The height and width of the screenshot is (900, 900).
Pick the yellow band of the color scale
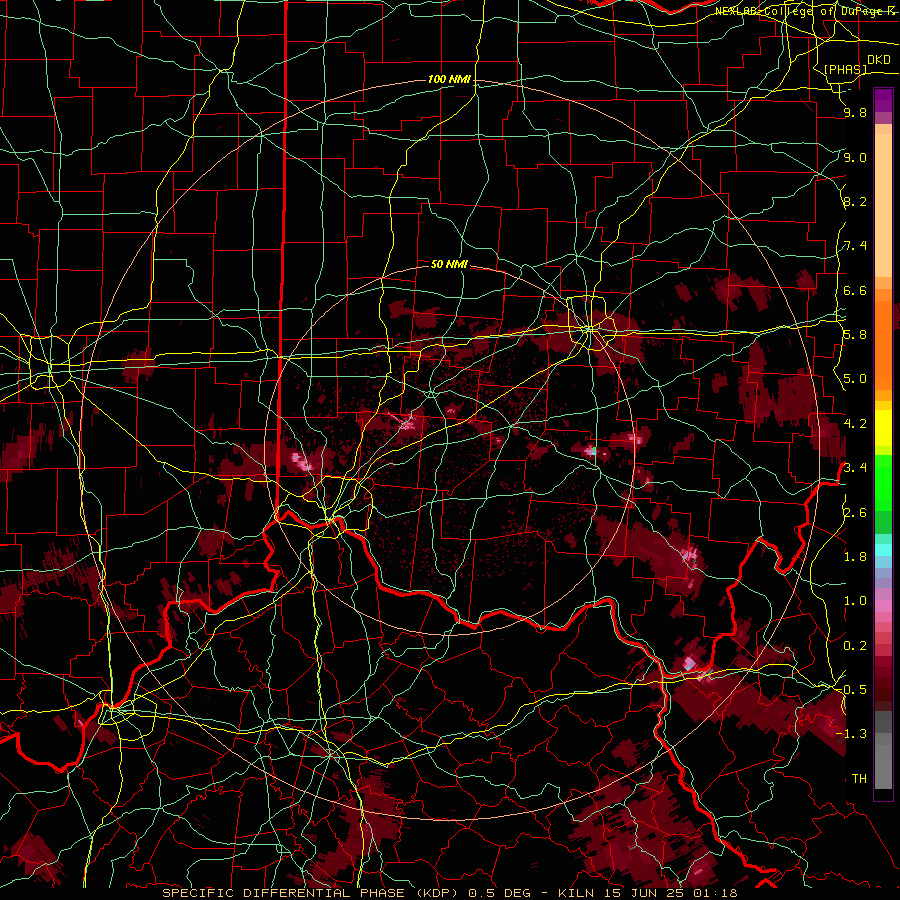pyautogui.click(x=883, y=428)
